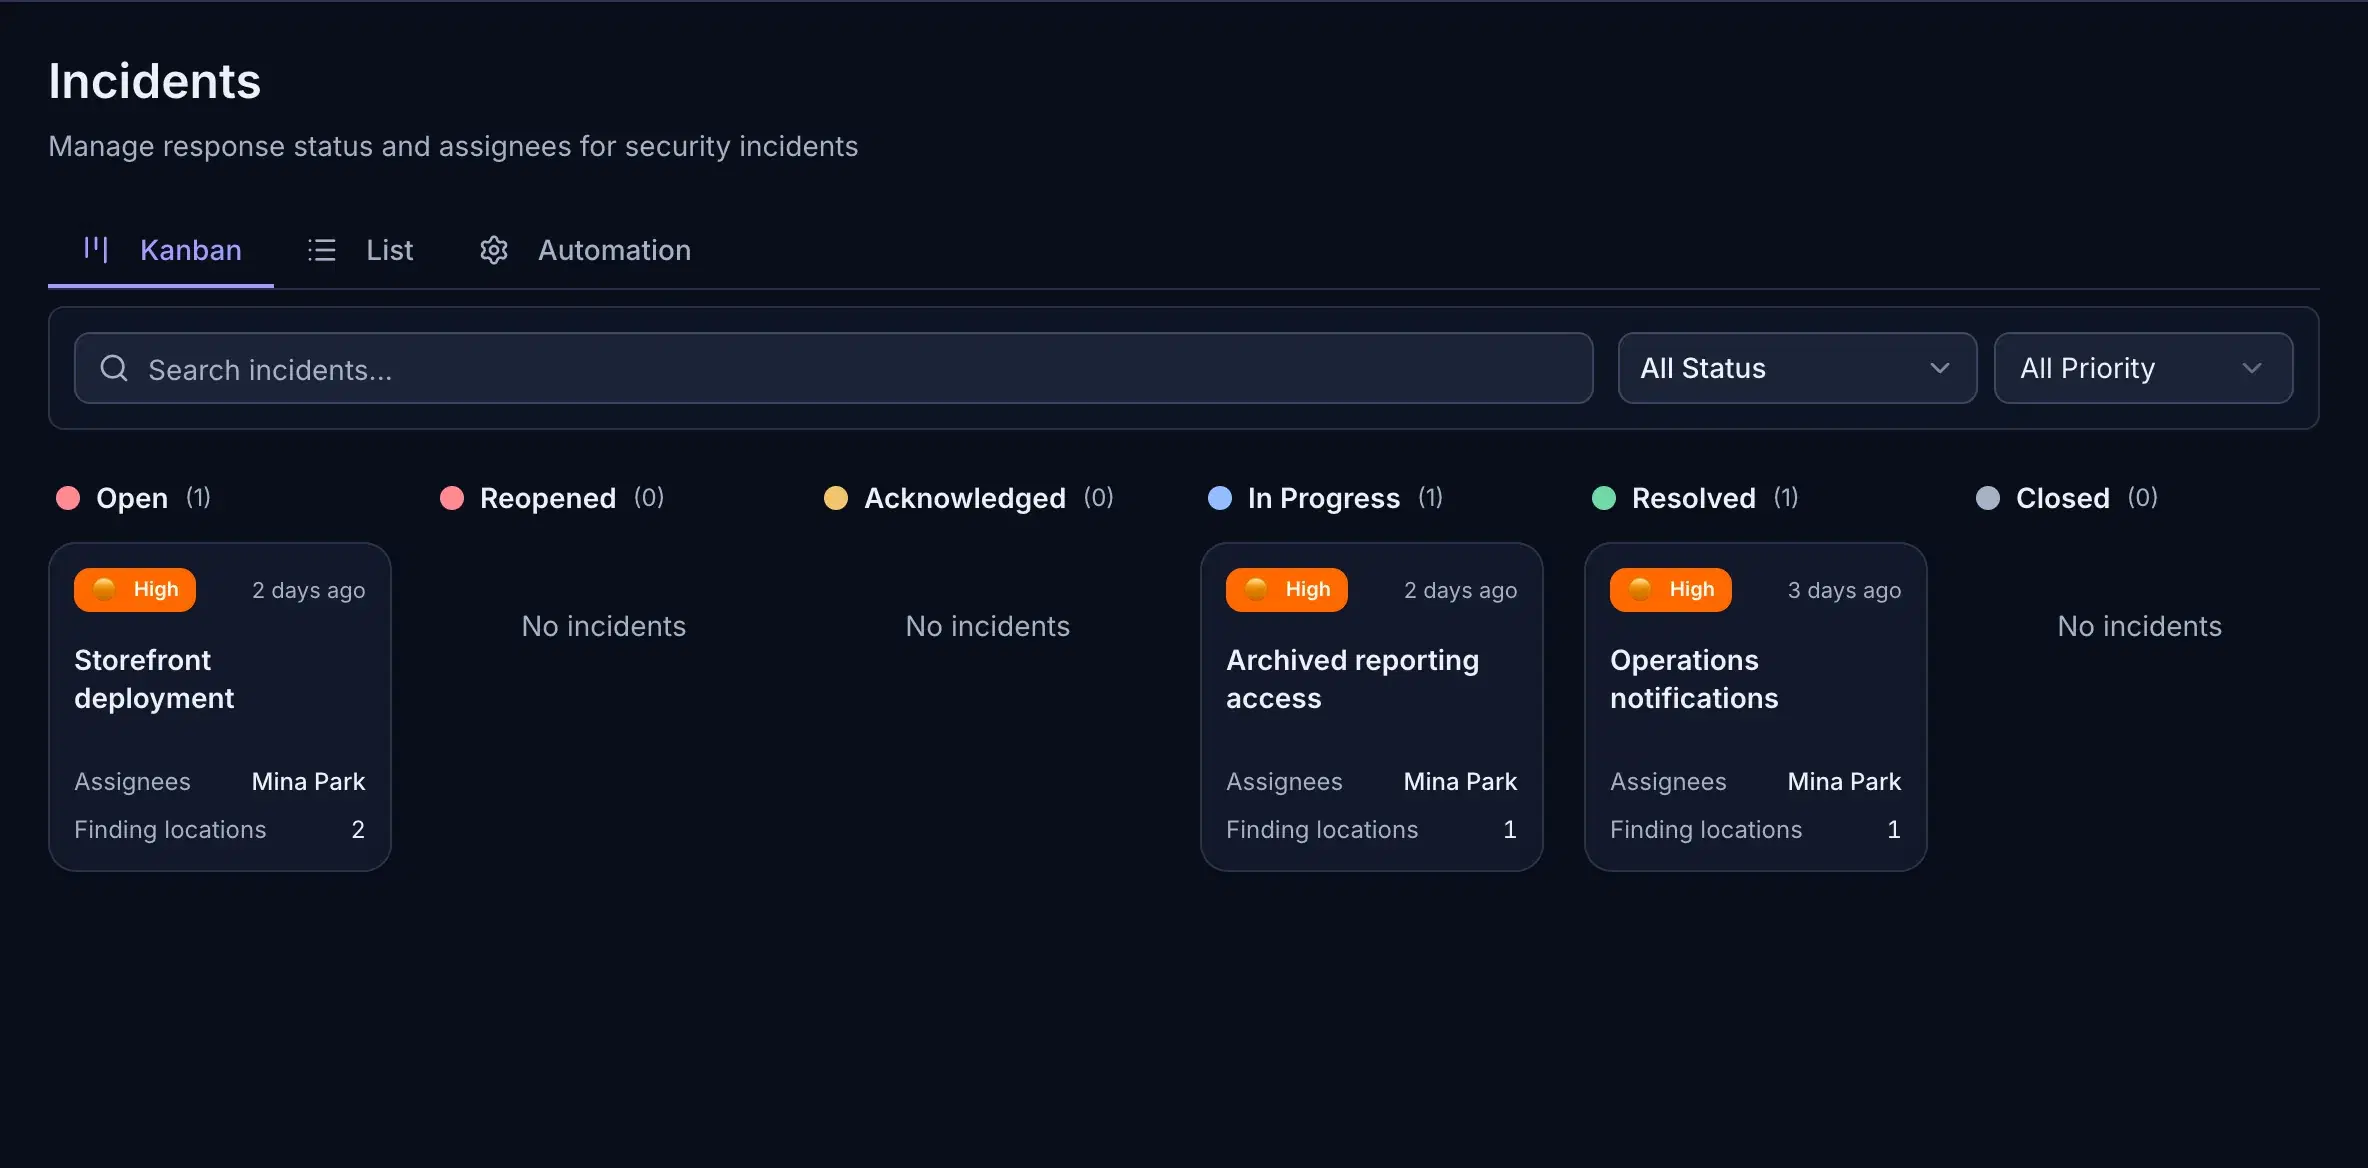Open the All Status dropdown
The image size is (2368, 1168).
(x=1797, y=368)
